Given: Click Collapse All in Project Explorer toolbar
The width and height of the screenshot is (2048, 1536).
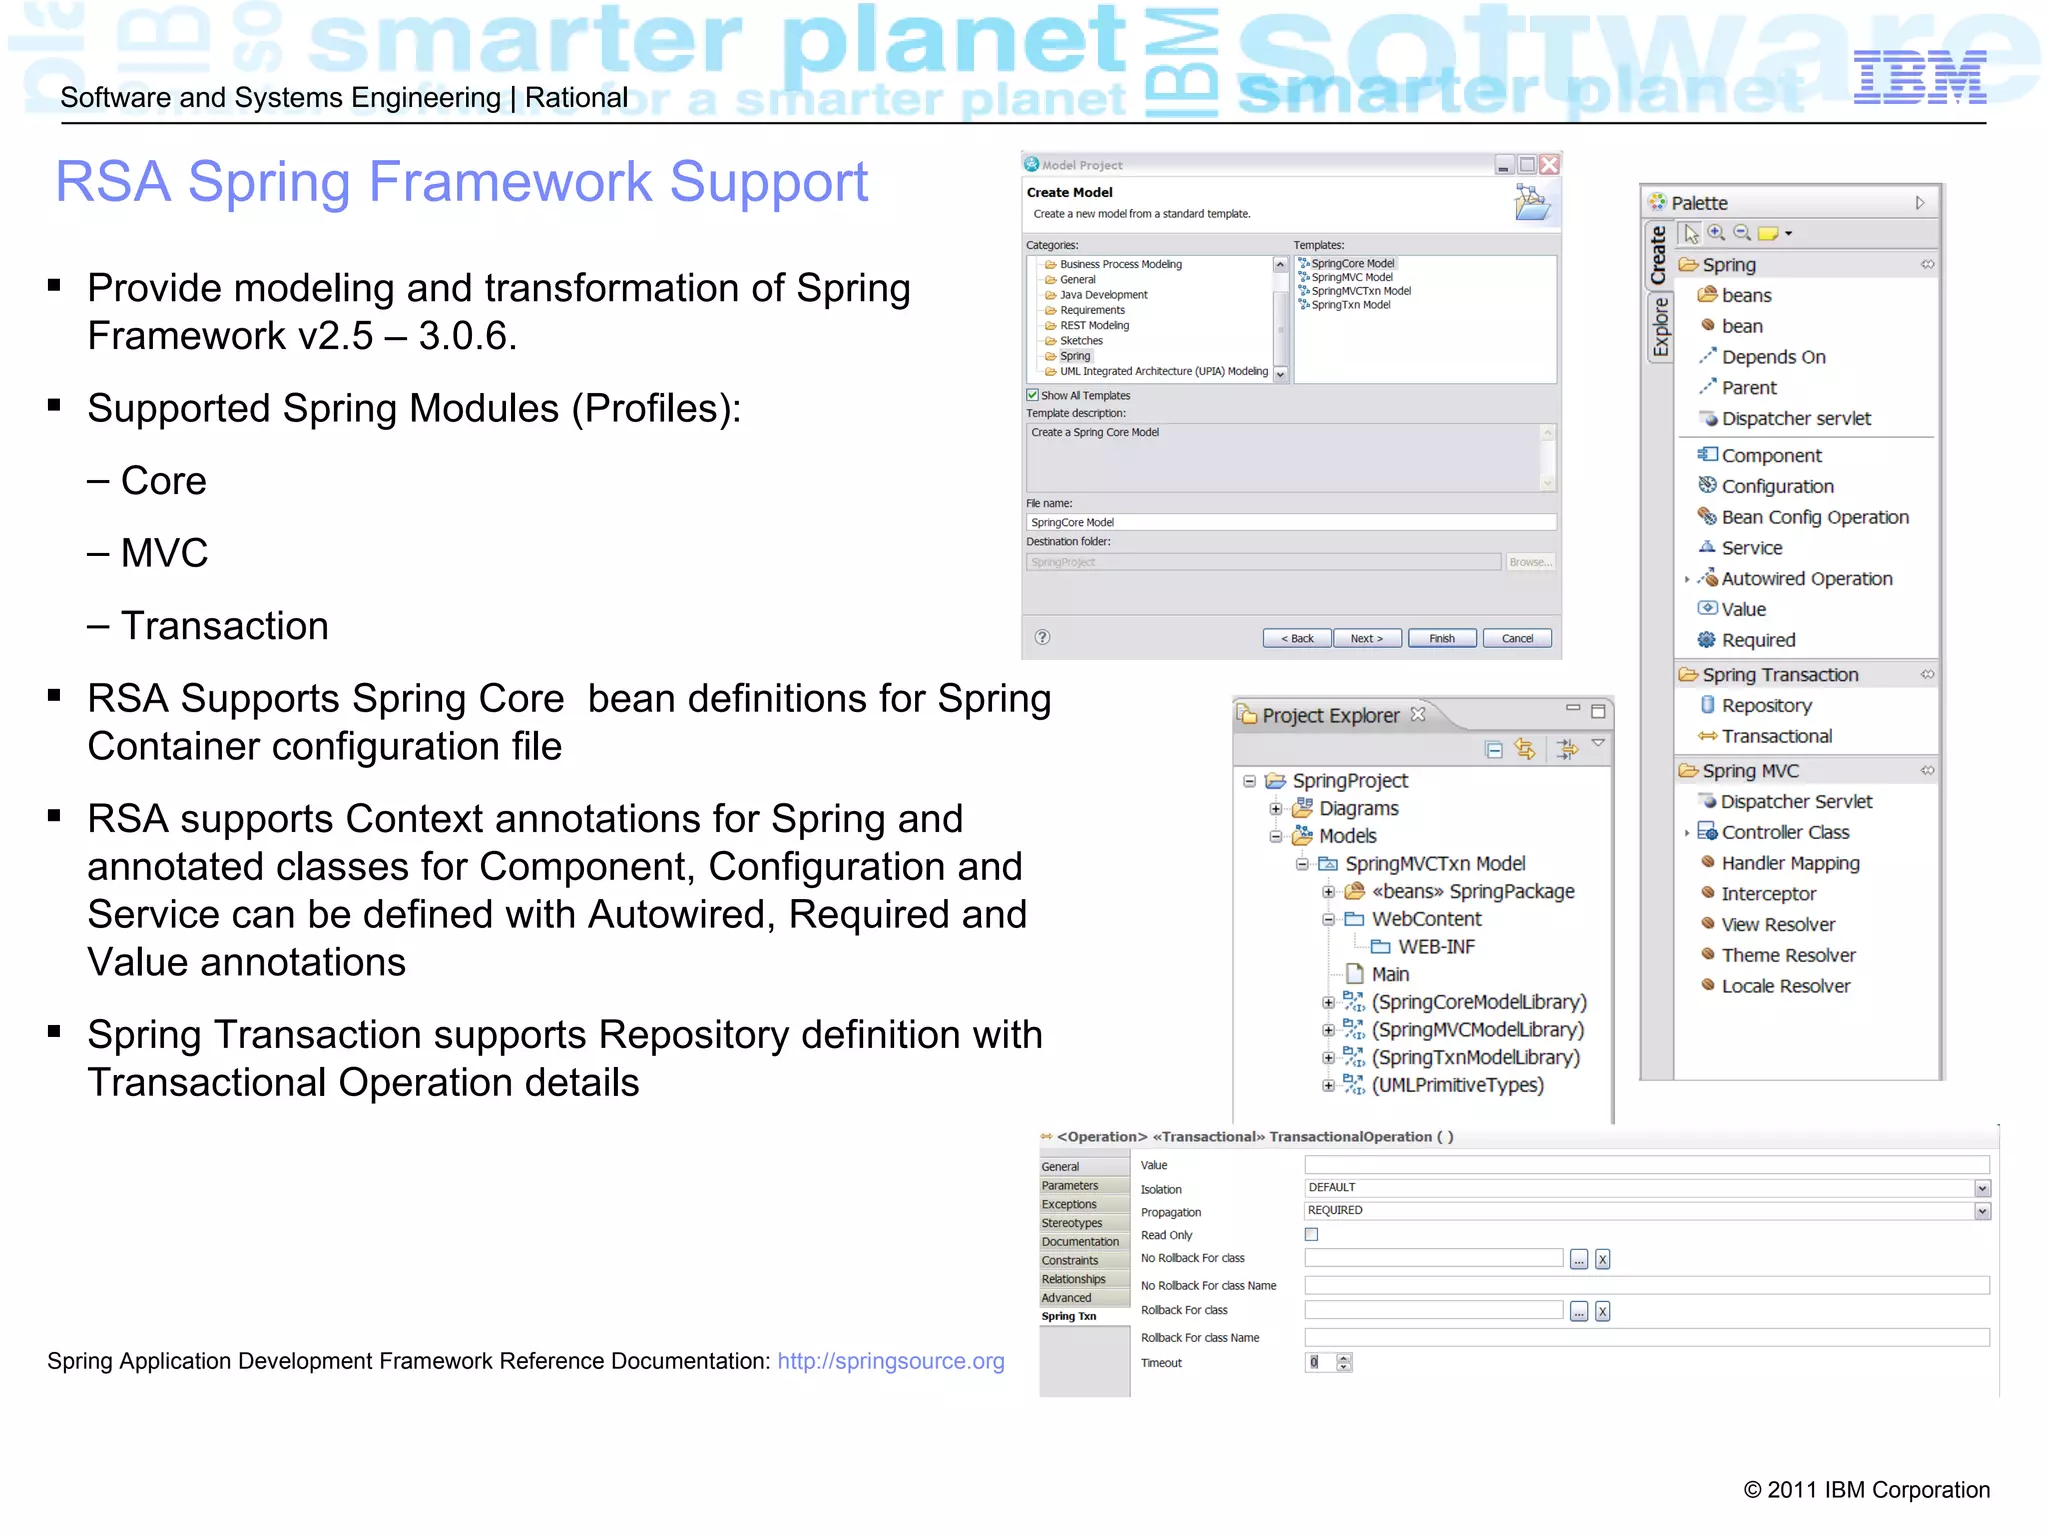Looking at the screenshot, I should [x=1494, y=749].
